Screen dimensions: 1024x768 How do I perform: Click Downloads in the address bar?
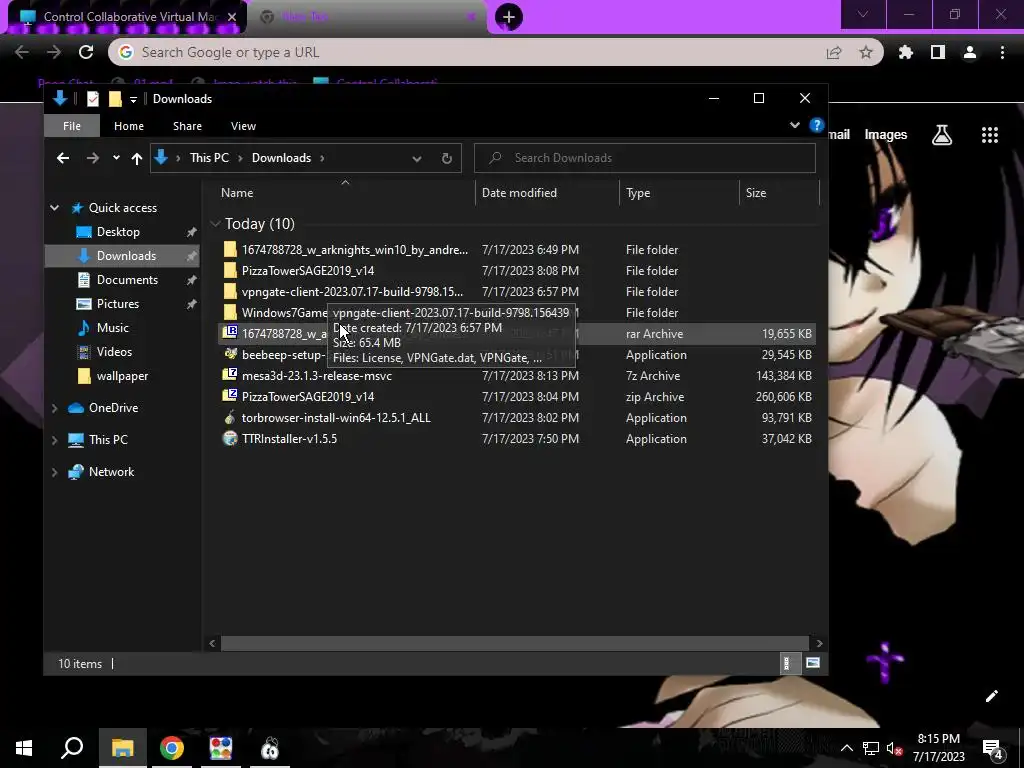(281, 158)
